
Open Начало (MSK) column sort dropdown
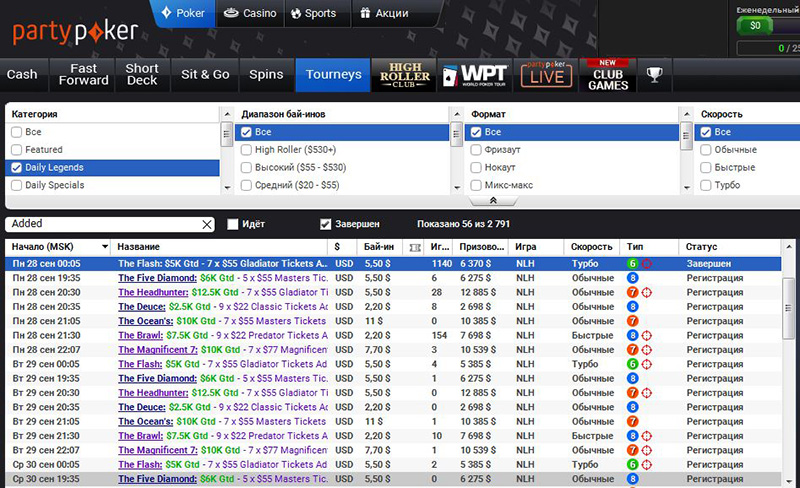coord(104,246)
